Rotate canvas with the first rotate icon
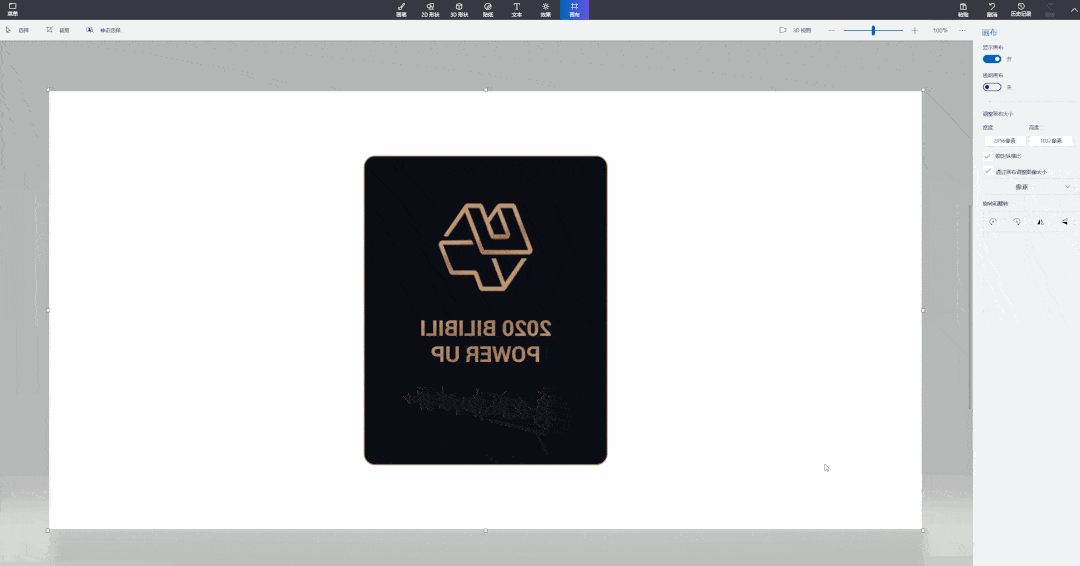 993,222
